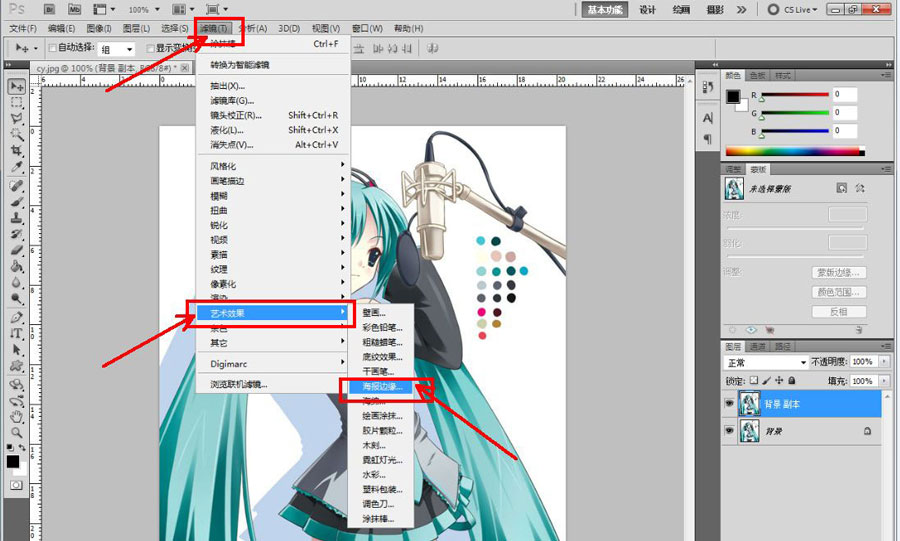The width and height of the screenshot is (900, 541).
Task: Select the Rectangular Marquee tool
Action: 17,103
